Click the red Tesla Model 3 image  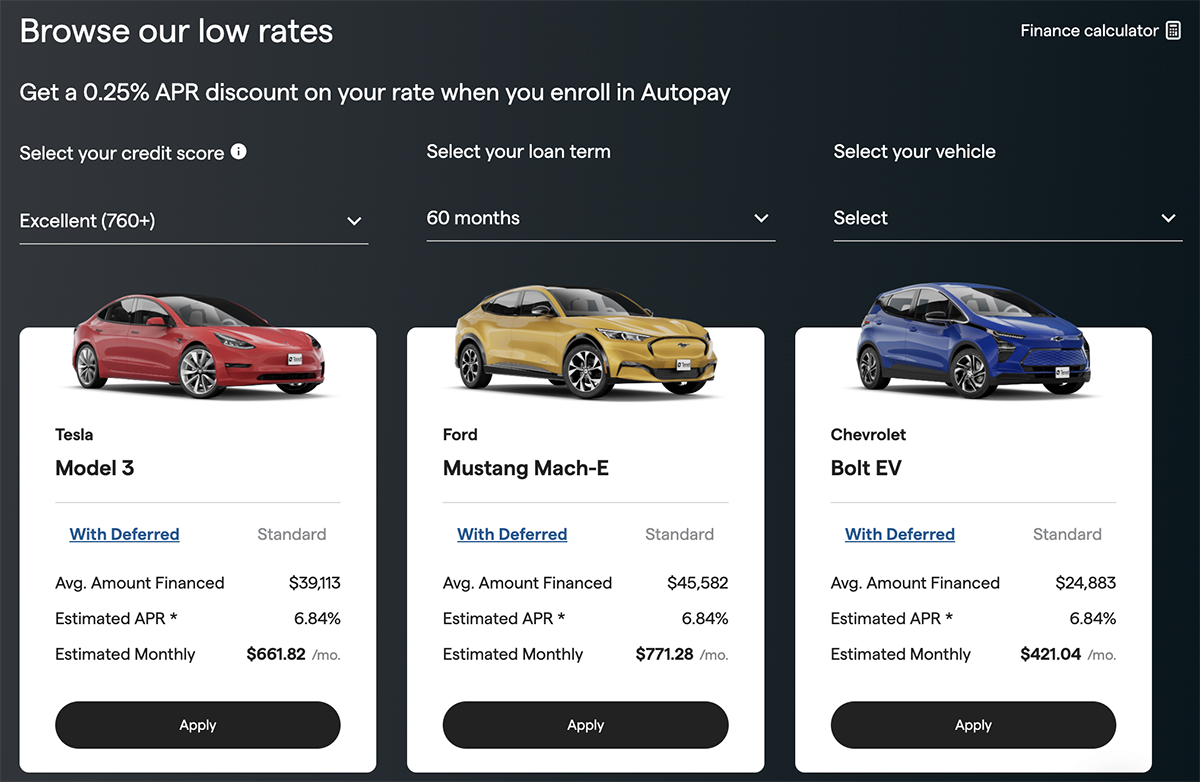point(198,343)
